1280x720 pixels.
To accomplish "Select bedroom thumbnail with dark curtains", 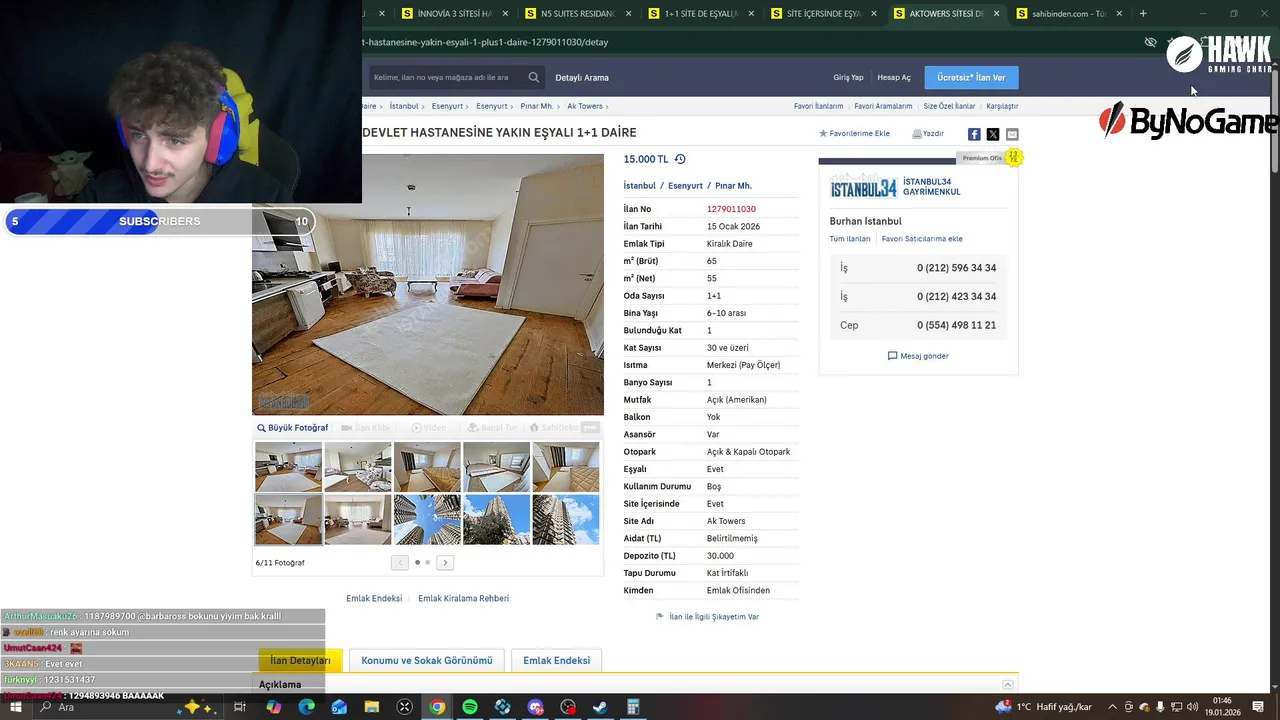I will [427, 467].
